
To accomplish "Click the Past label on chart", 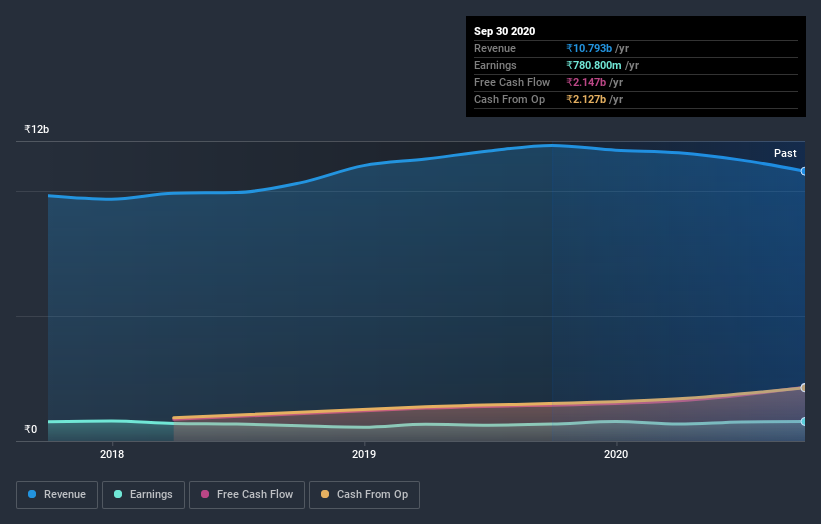I will [x=785, y=153].
